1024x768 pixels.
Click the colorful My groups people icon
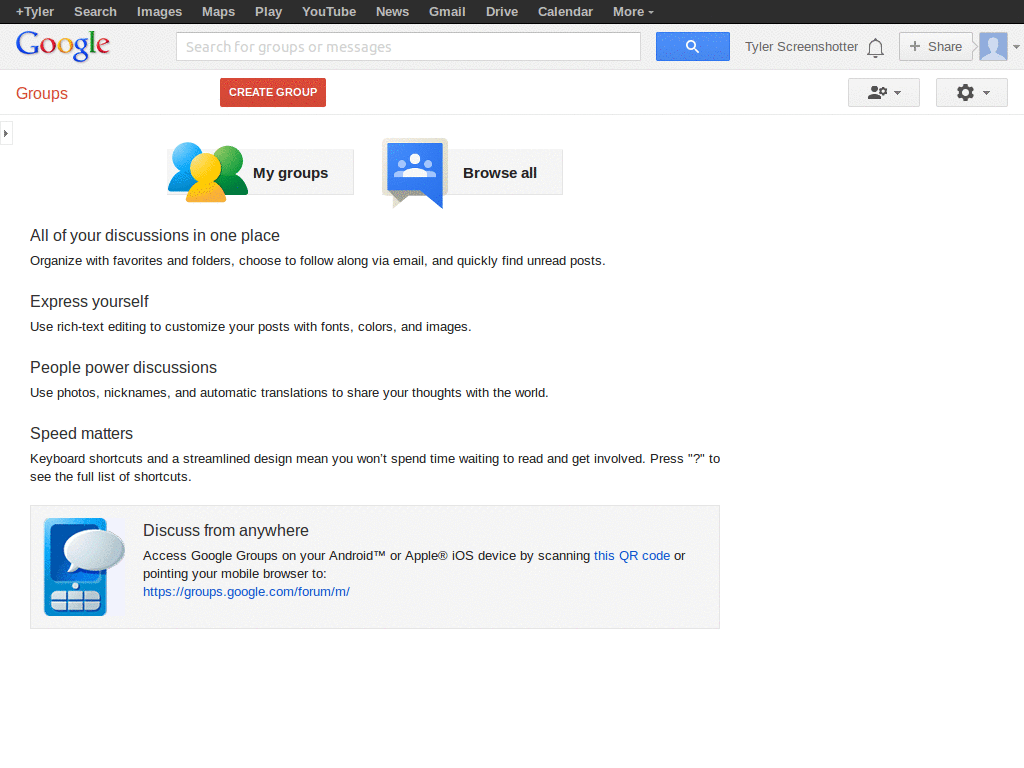tap(208, 172)
